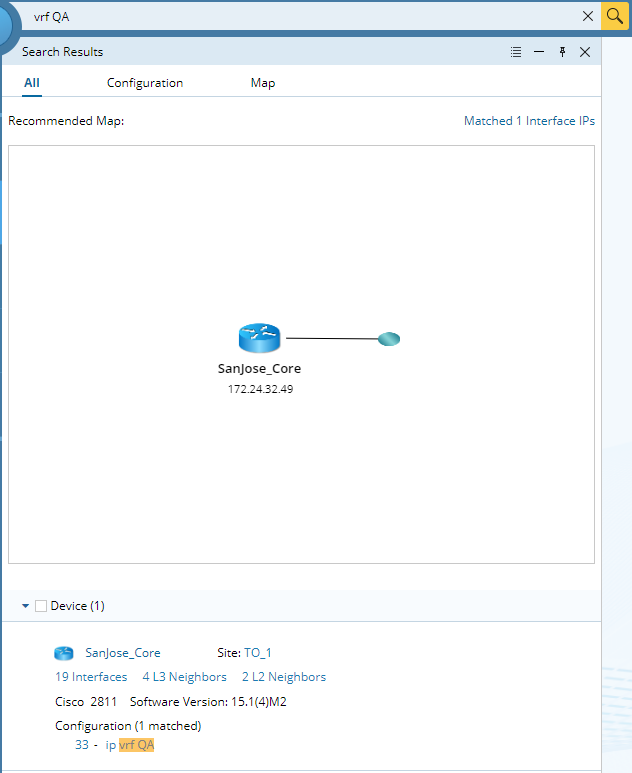Screen dimensions: 632x773
Task: View the 2 L2 Neighbors link
Action: 284,677
